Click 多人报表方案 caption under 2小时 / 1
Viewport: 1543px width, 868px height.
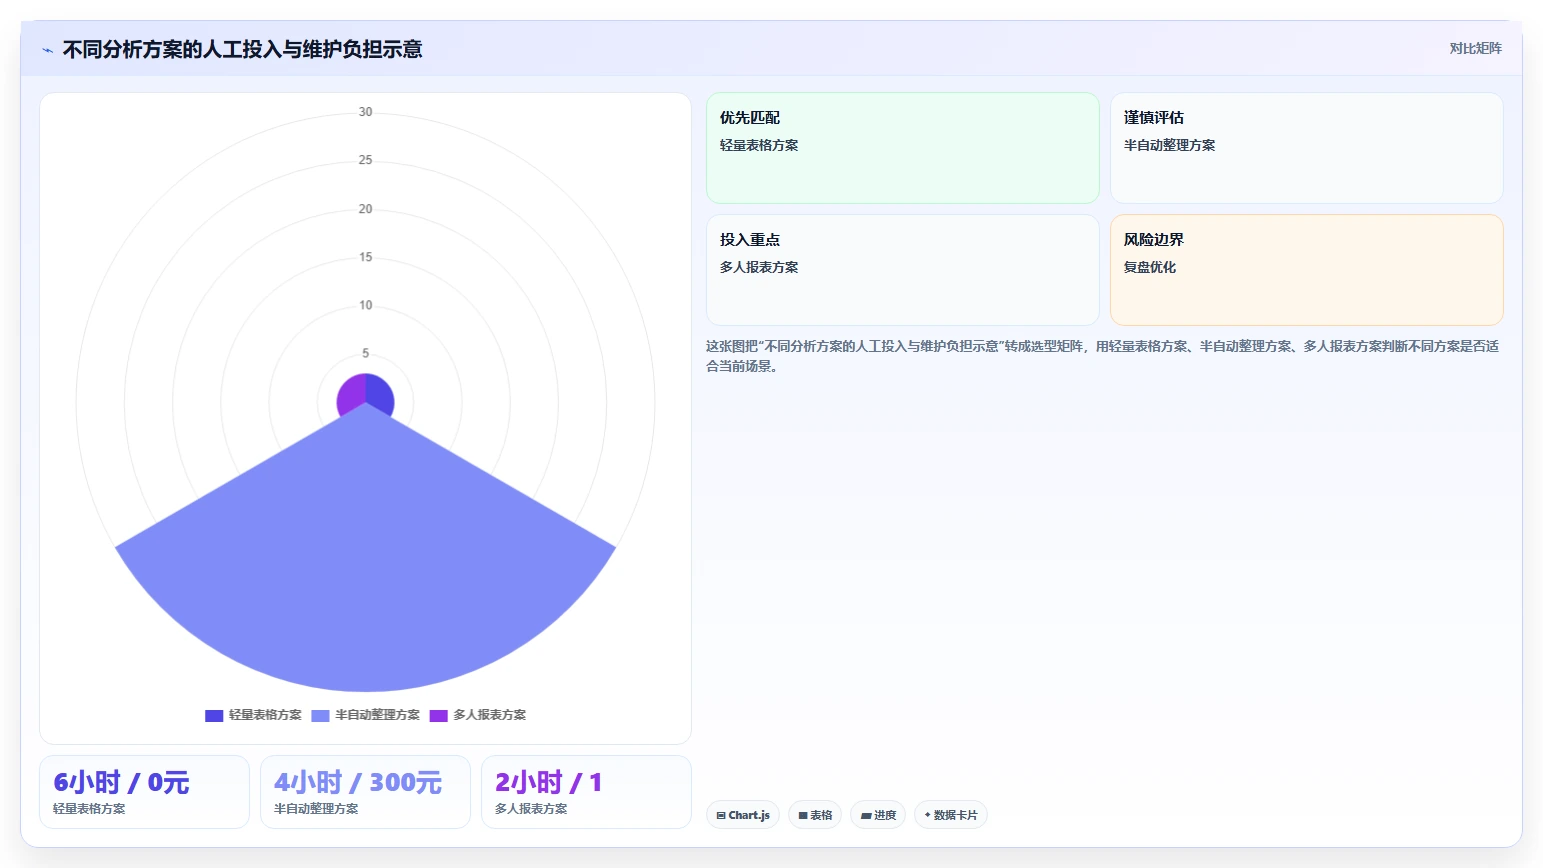531,809
